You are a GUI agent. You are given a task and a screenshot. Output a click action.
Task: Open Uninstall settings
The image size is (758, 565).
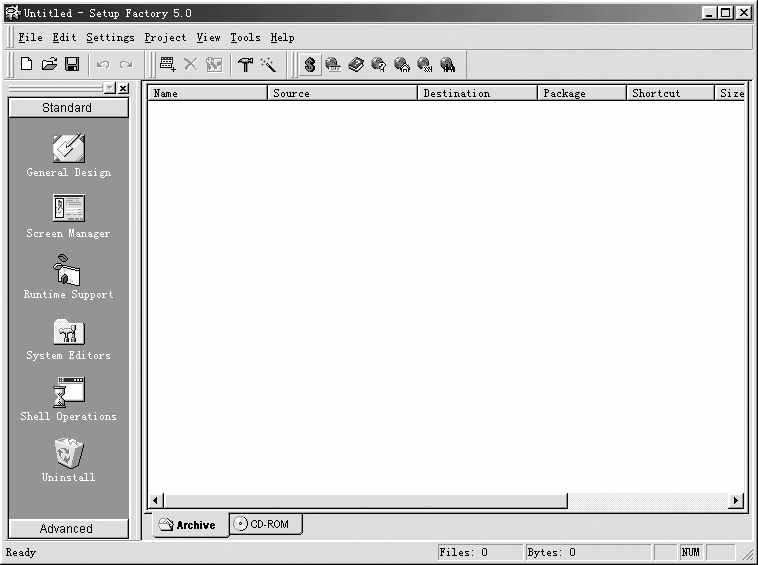click(x=68, y=461)
